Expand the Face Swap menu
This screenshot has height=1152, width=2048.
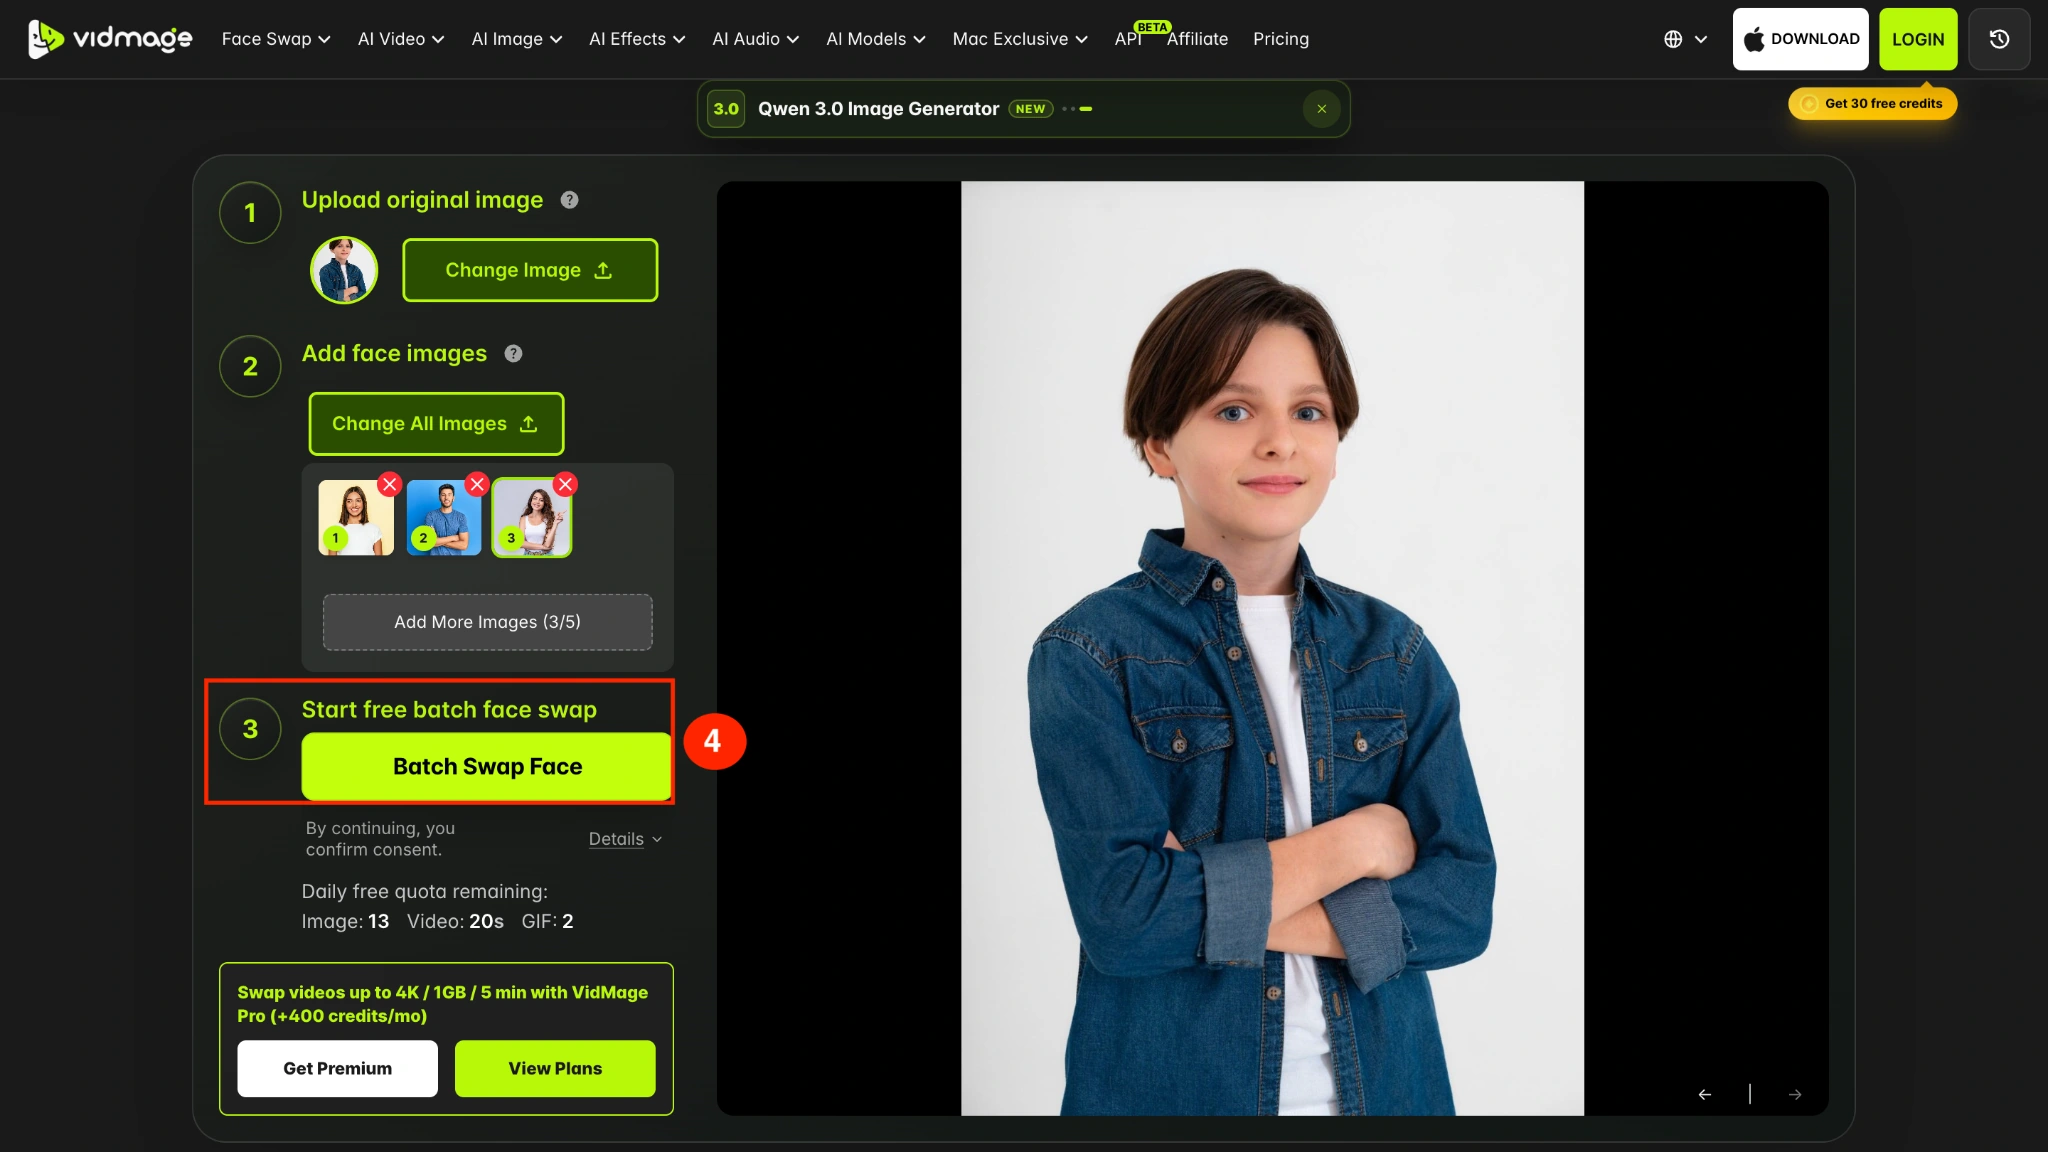coord(276,39)
